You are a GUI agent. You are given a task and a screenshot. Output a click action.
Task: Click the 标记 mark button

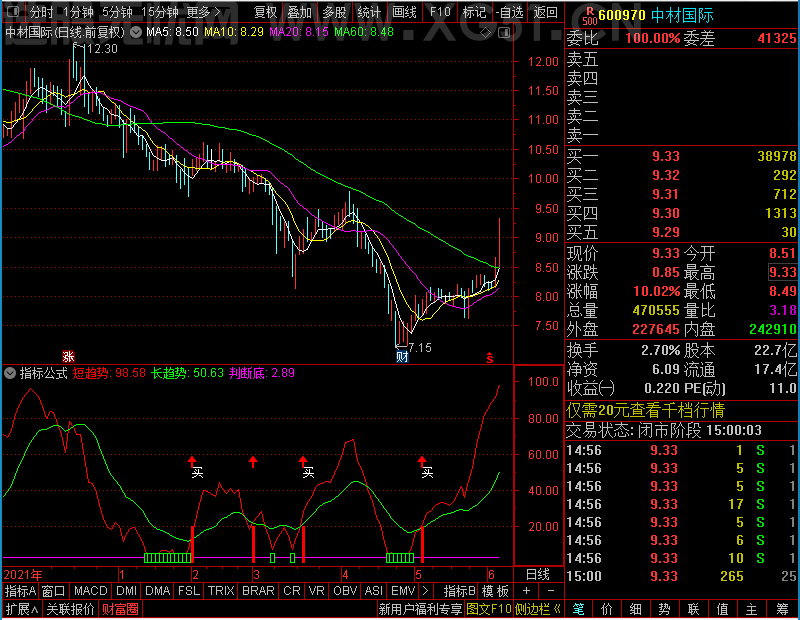click(x=474, y=12)
